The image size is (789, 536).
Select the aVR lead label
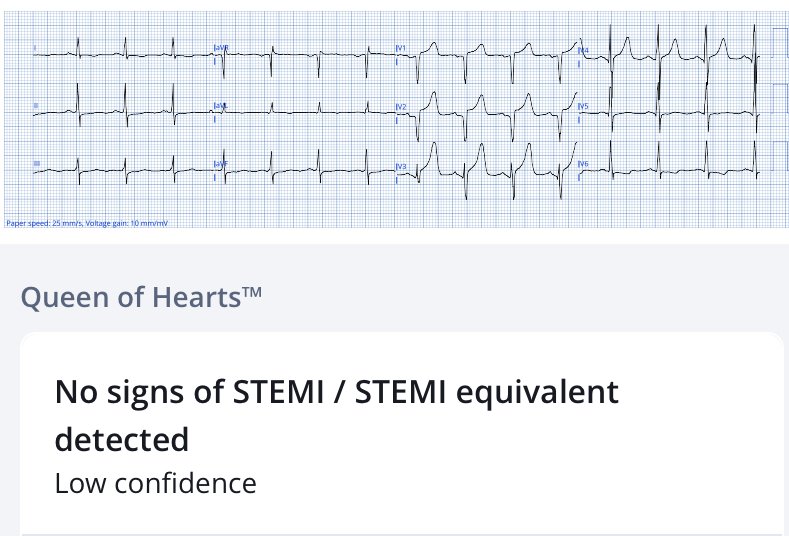(220, 47)
